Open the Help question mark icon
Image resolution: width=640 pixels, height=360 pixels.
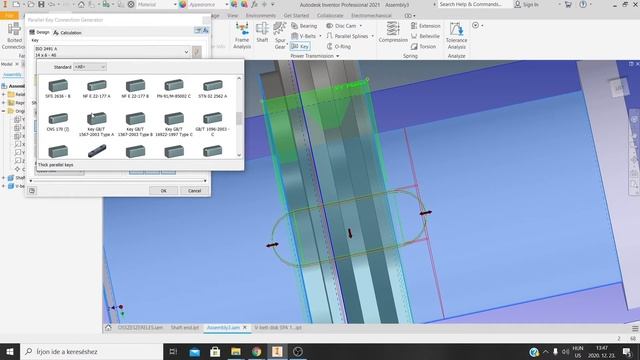tap(583, 4)
